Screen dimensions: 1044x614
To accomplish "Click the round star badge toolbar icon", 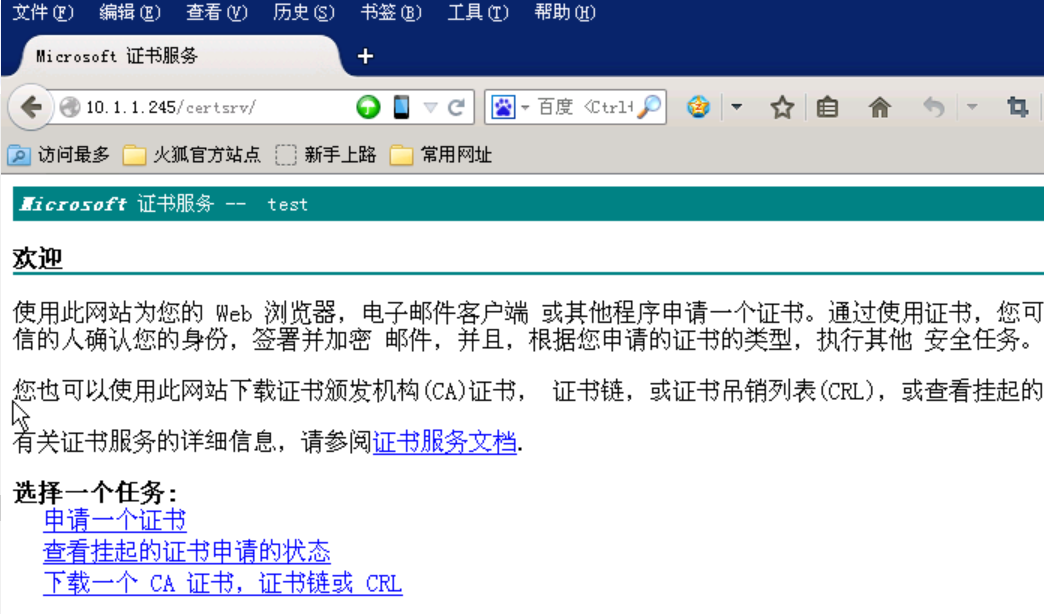I will tap(698, 107).
